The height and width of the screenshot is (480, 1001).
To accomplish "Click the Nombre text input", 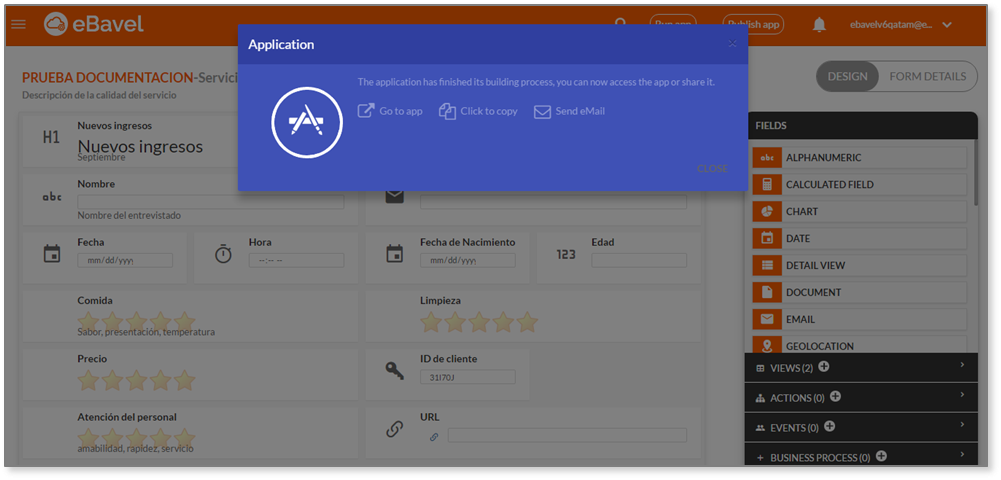I will tap(211, 202).
